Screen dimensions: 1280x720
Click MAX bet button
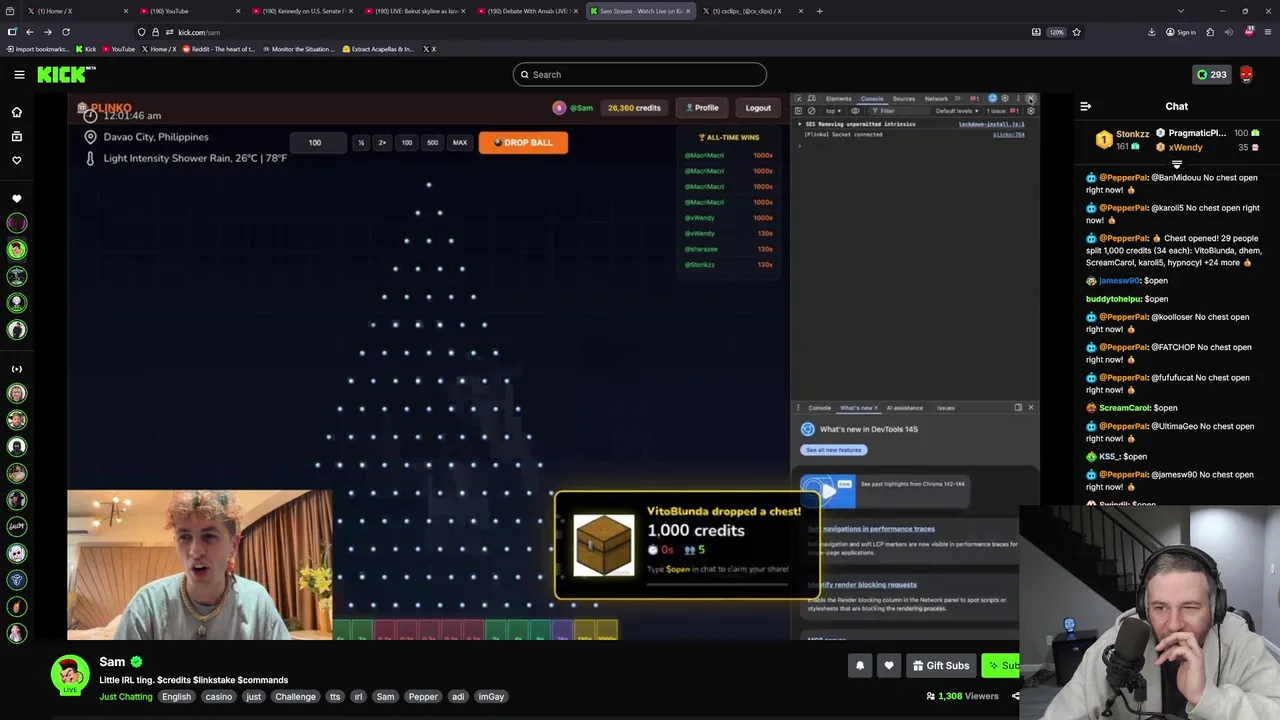pyautogui.click(x=460, y=142)
